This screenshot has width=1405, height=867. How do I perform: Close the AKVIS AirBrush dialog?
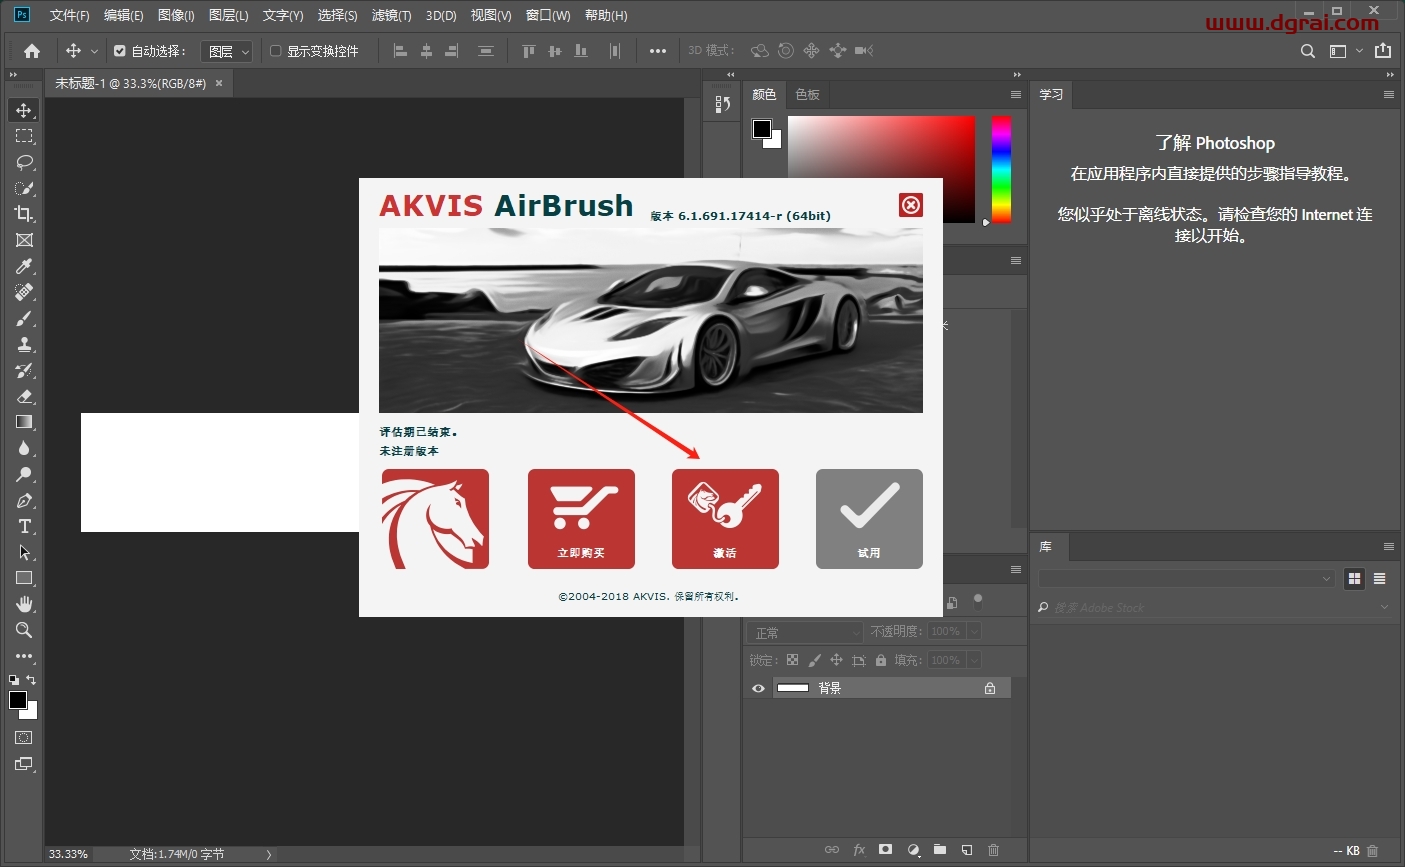(911, 205)
